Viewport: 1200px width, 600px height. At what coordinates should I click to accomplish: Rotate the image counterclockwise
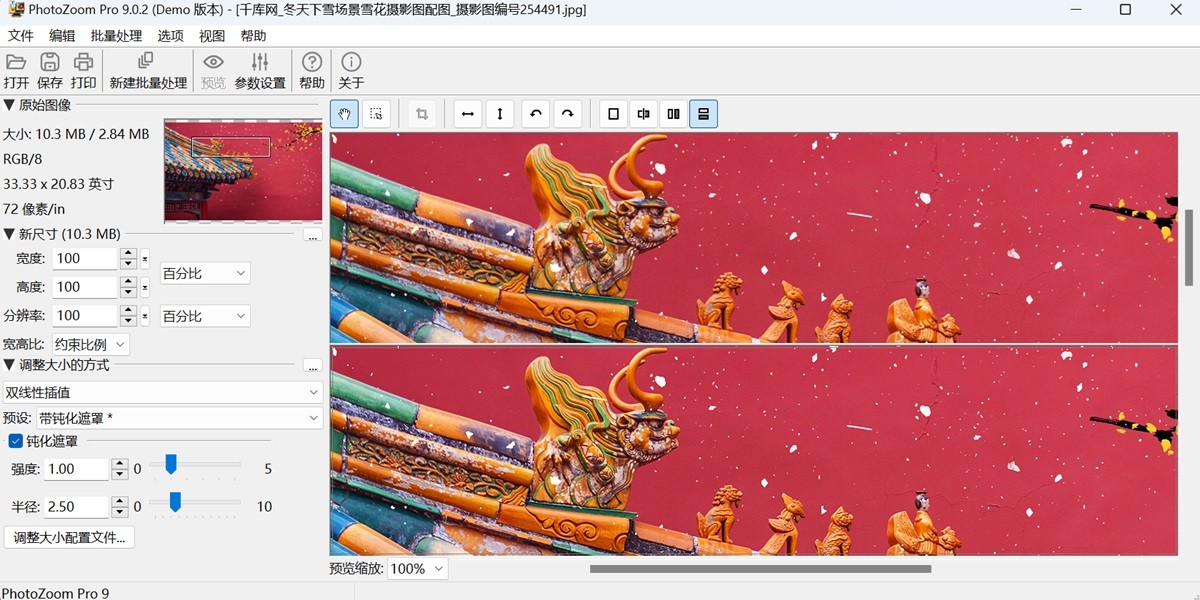[x=535, y=113]
